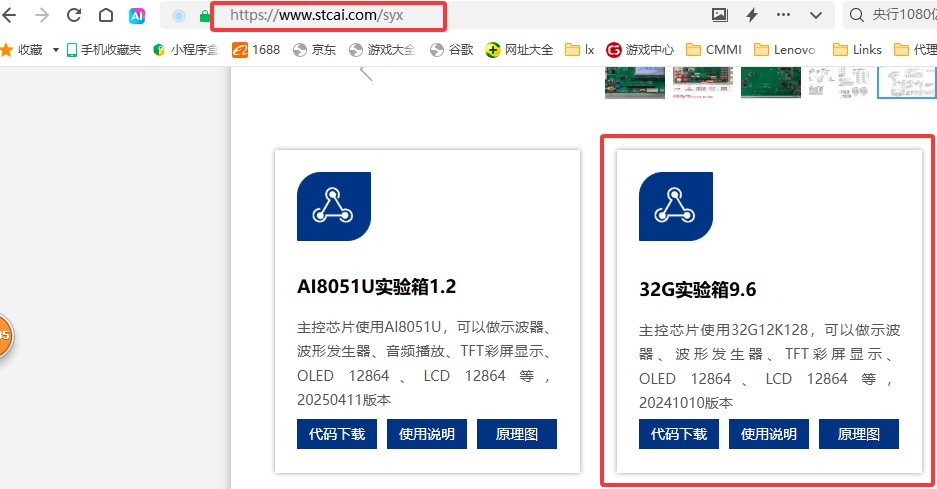This screenshot has width=937, height=489.
Task: Click the lightning speed-mode icon
Action: tap(752, 15)
